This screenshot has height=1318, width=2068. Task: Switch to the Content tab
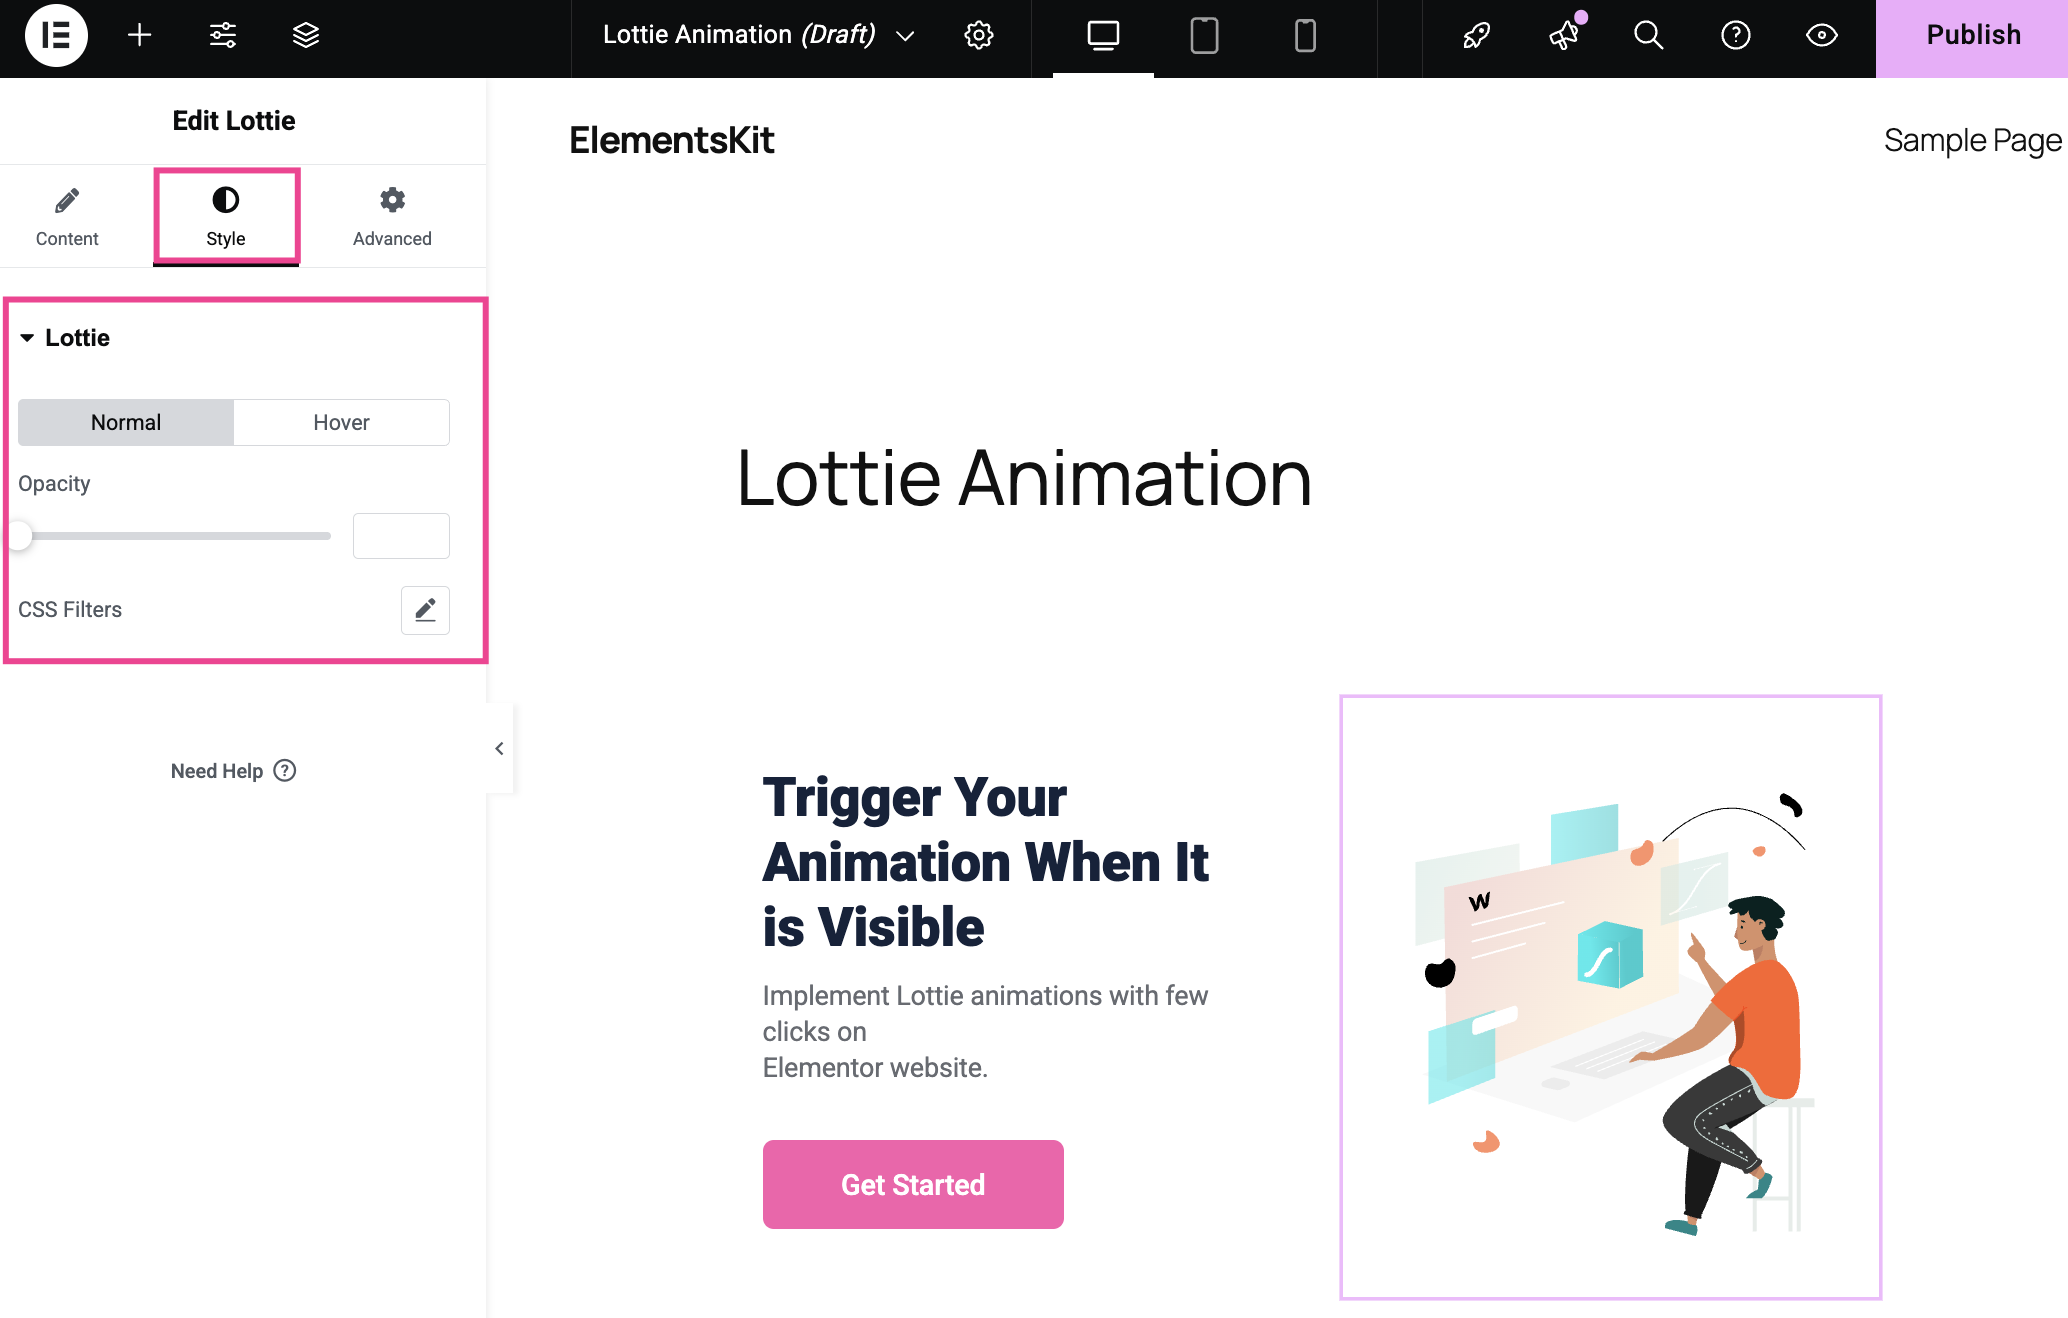point(67,215)
